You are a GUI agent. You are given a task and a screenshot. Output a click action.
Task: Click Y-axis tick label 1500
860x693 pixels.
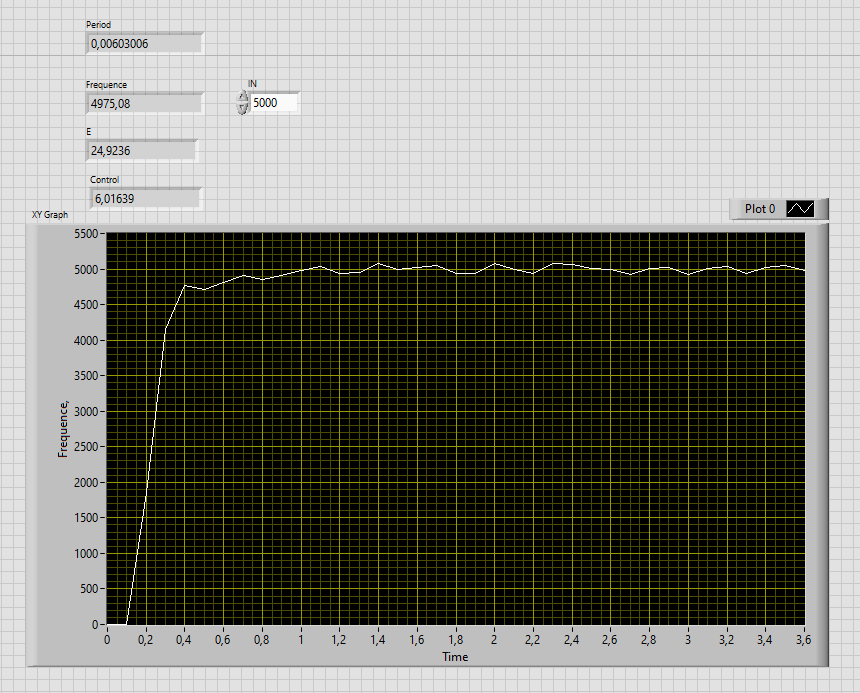coord(86,518)
